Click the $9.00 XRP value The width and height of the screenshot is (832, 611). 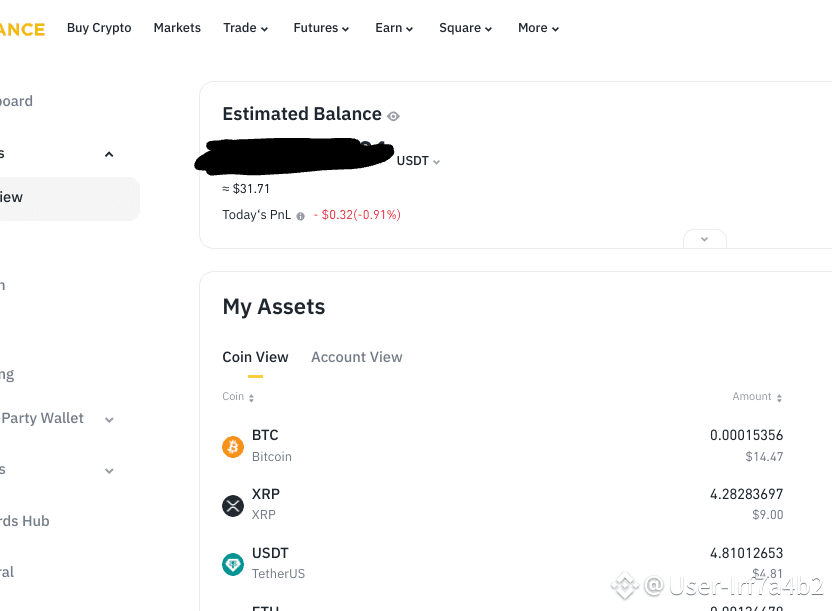[767, 514]
